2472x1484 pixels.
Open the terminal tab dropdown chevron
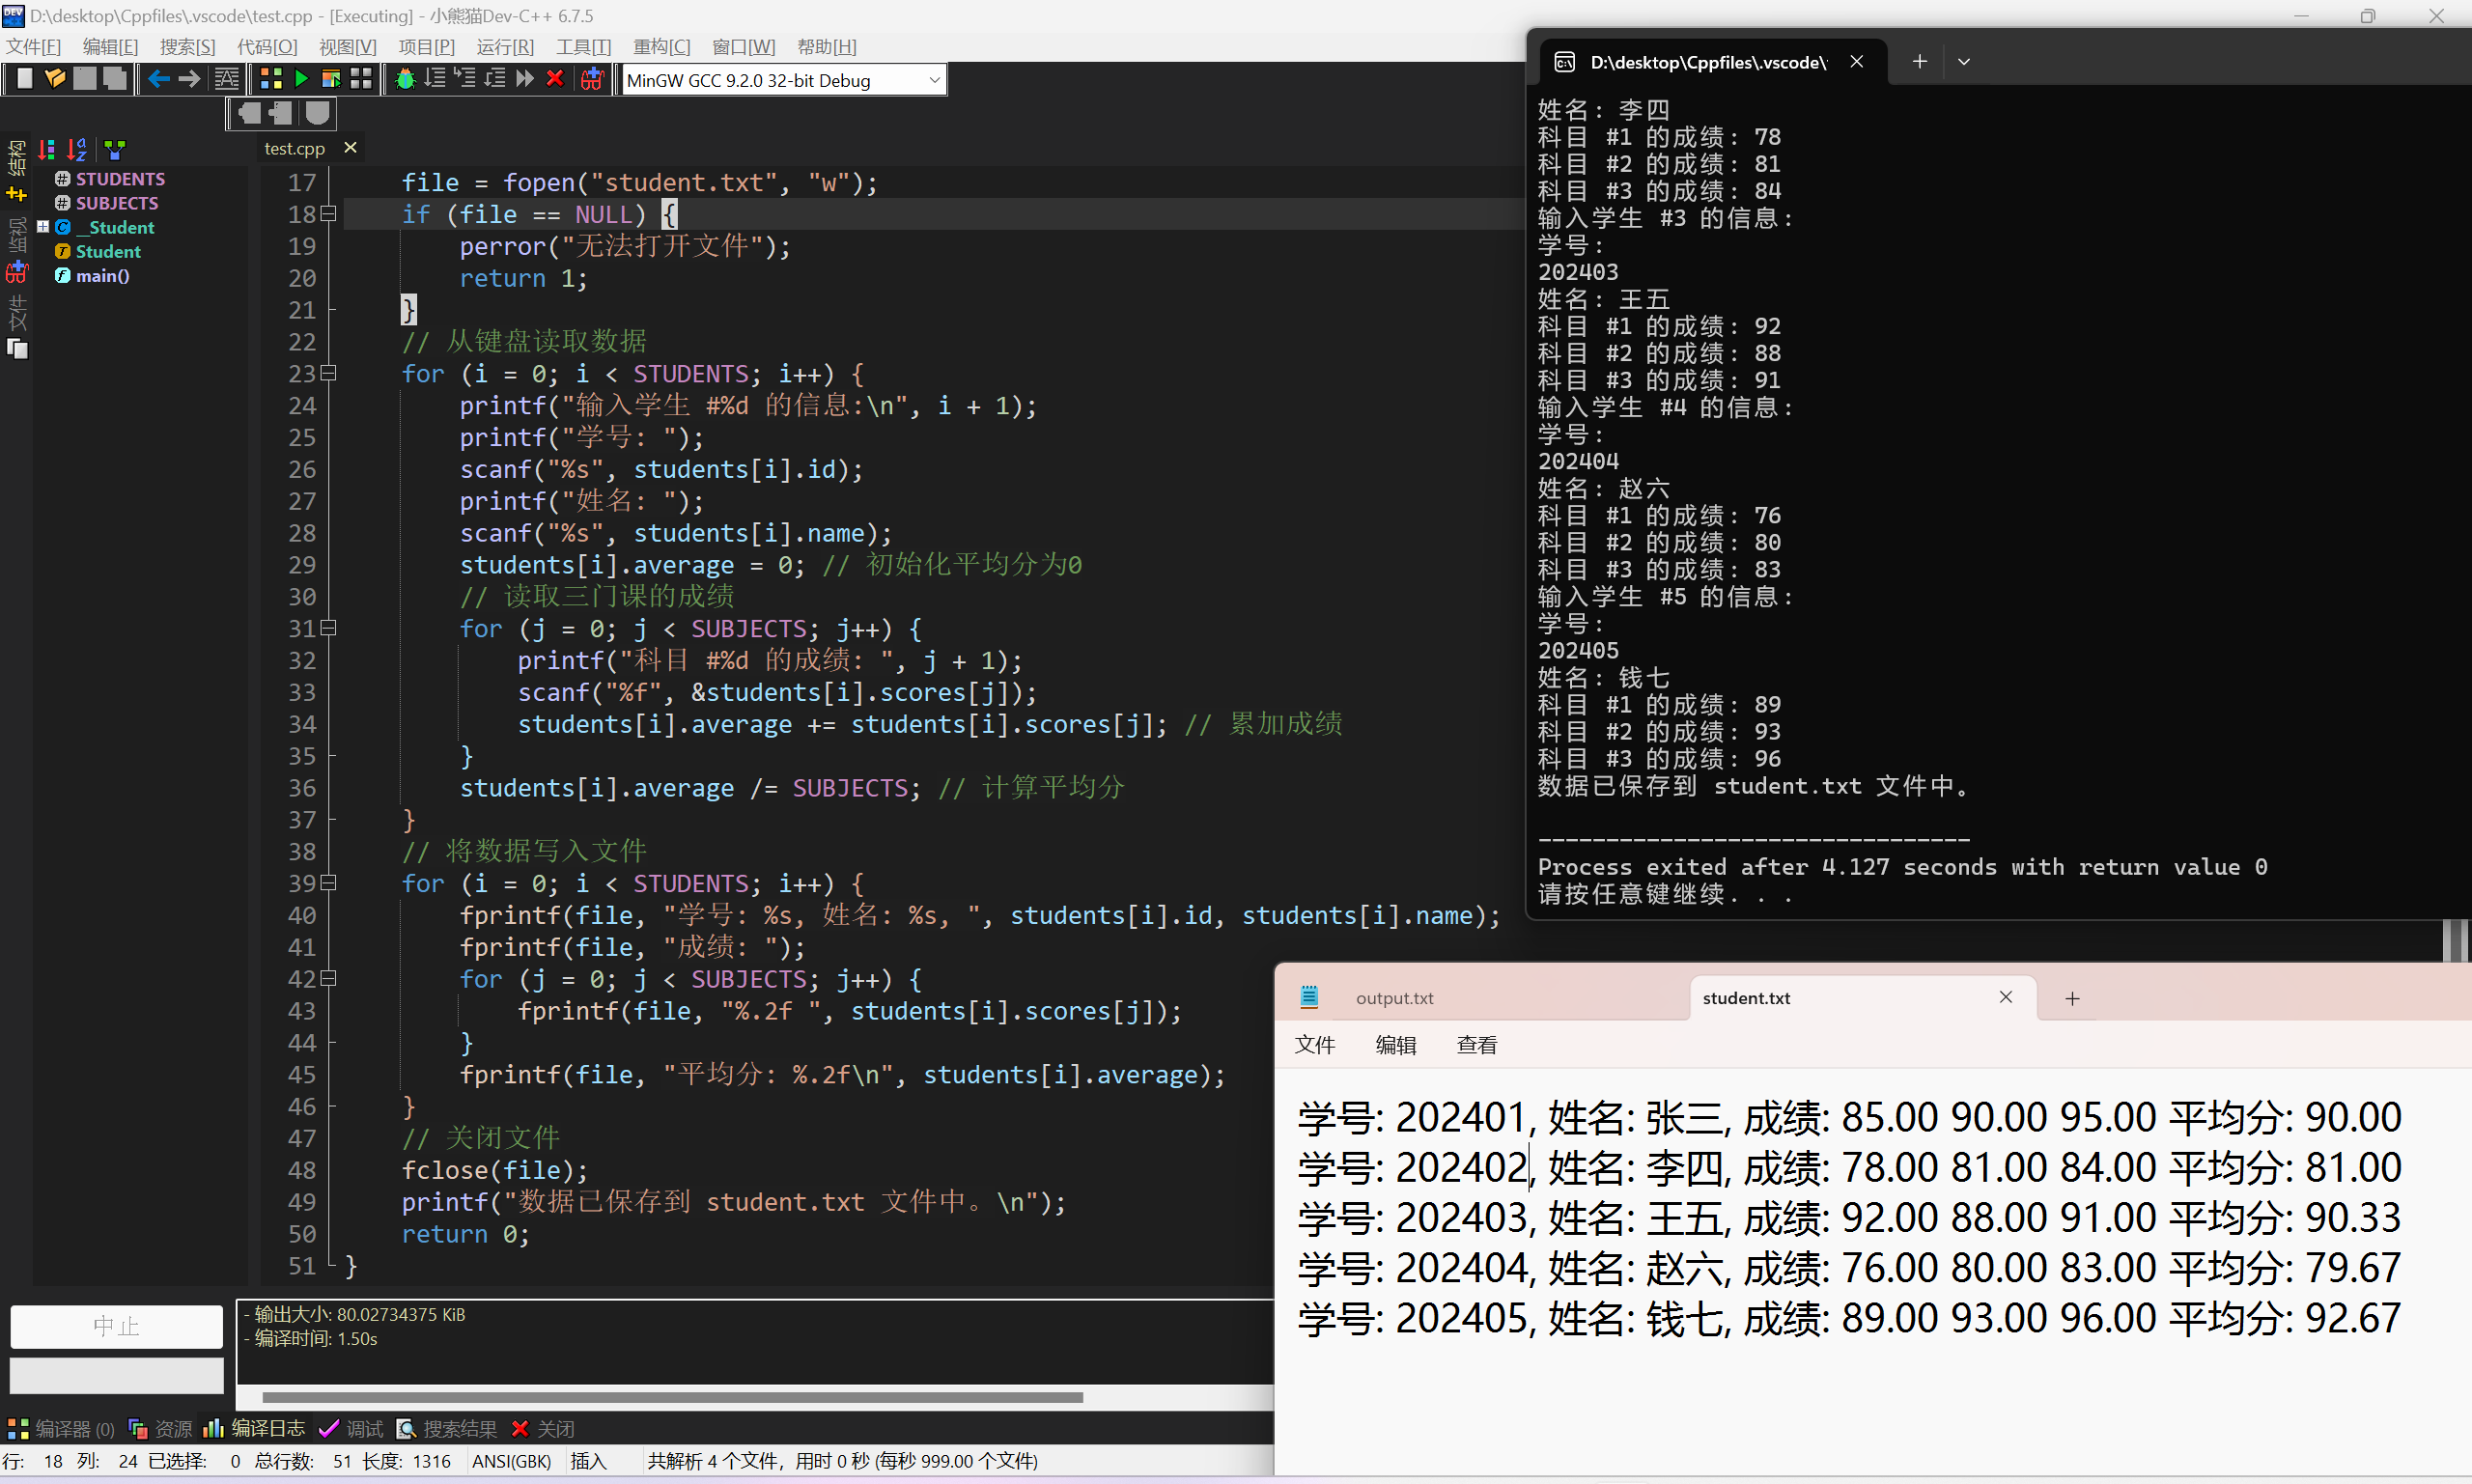1964,62
